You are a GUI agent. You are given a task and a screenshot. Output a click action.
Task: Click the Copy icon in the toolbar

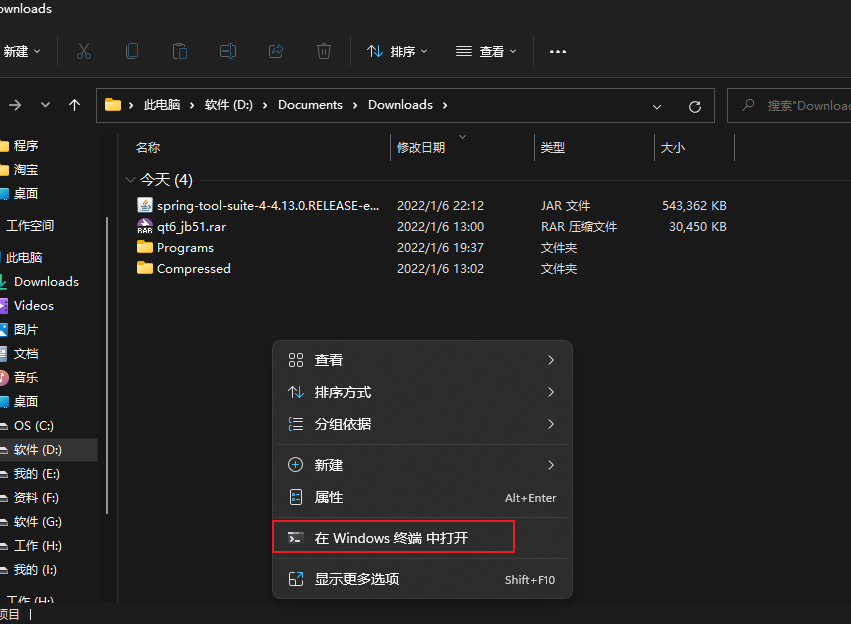132,51
